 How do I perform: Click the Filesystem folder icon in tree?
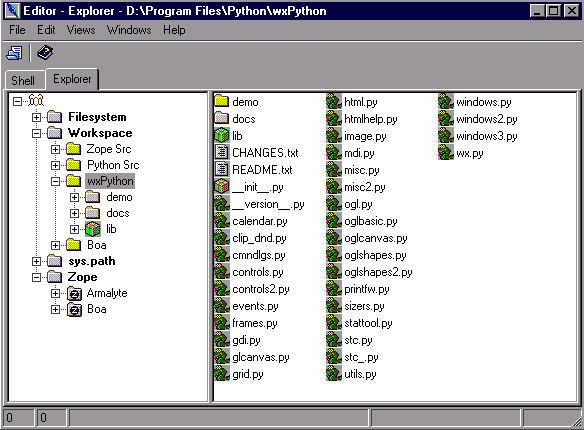[55, 117]
